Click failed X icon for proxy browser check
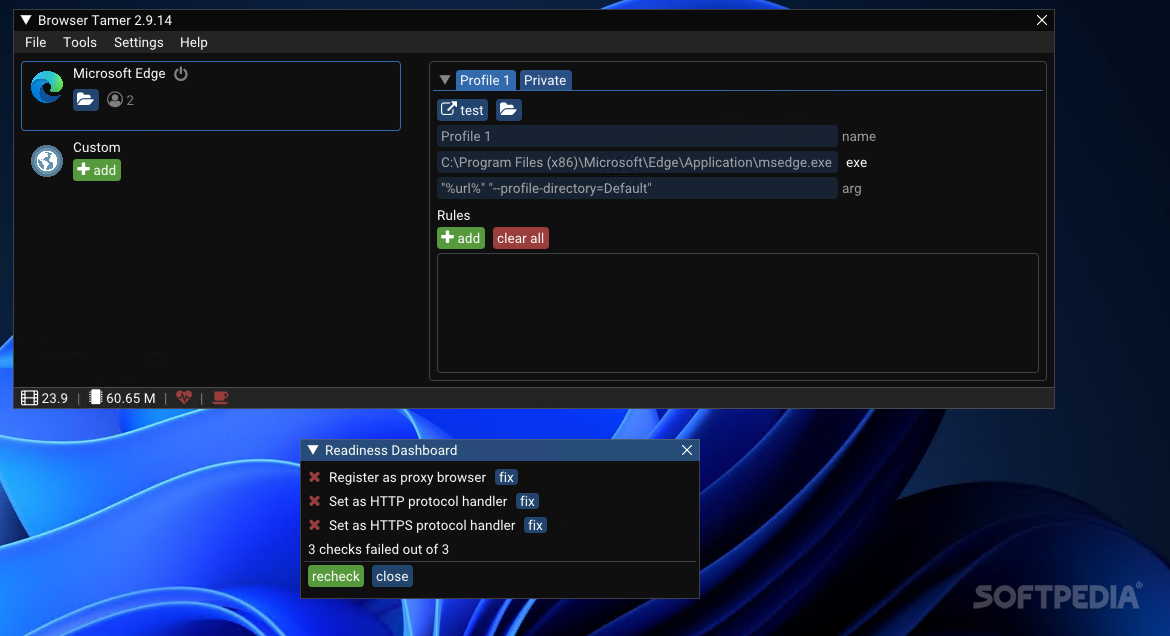The height and width of the screenshot is (636, 1170). click(x=315, y=477)
